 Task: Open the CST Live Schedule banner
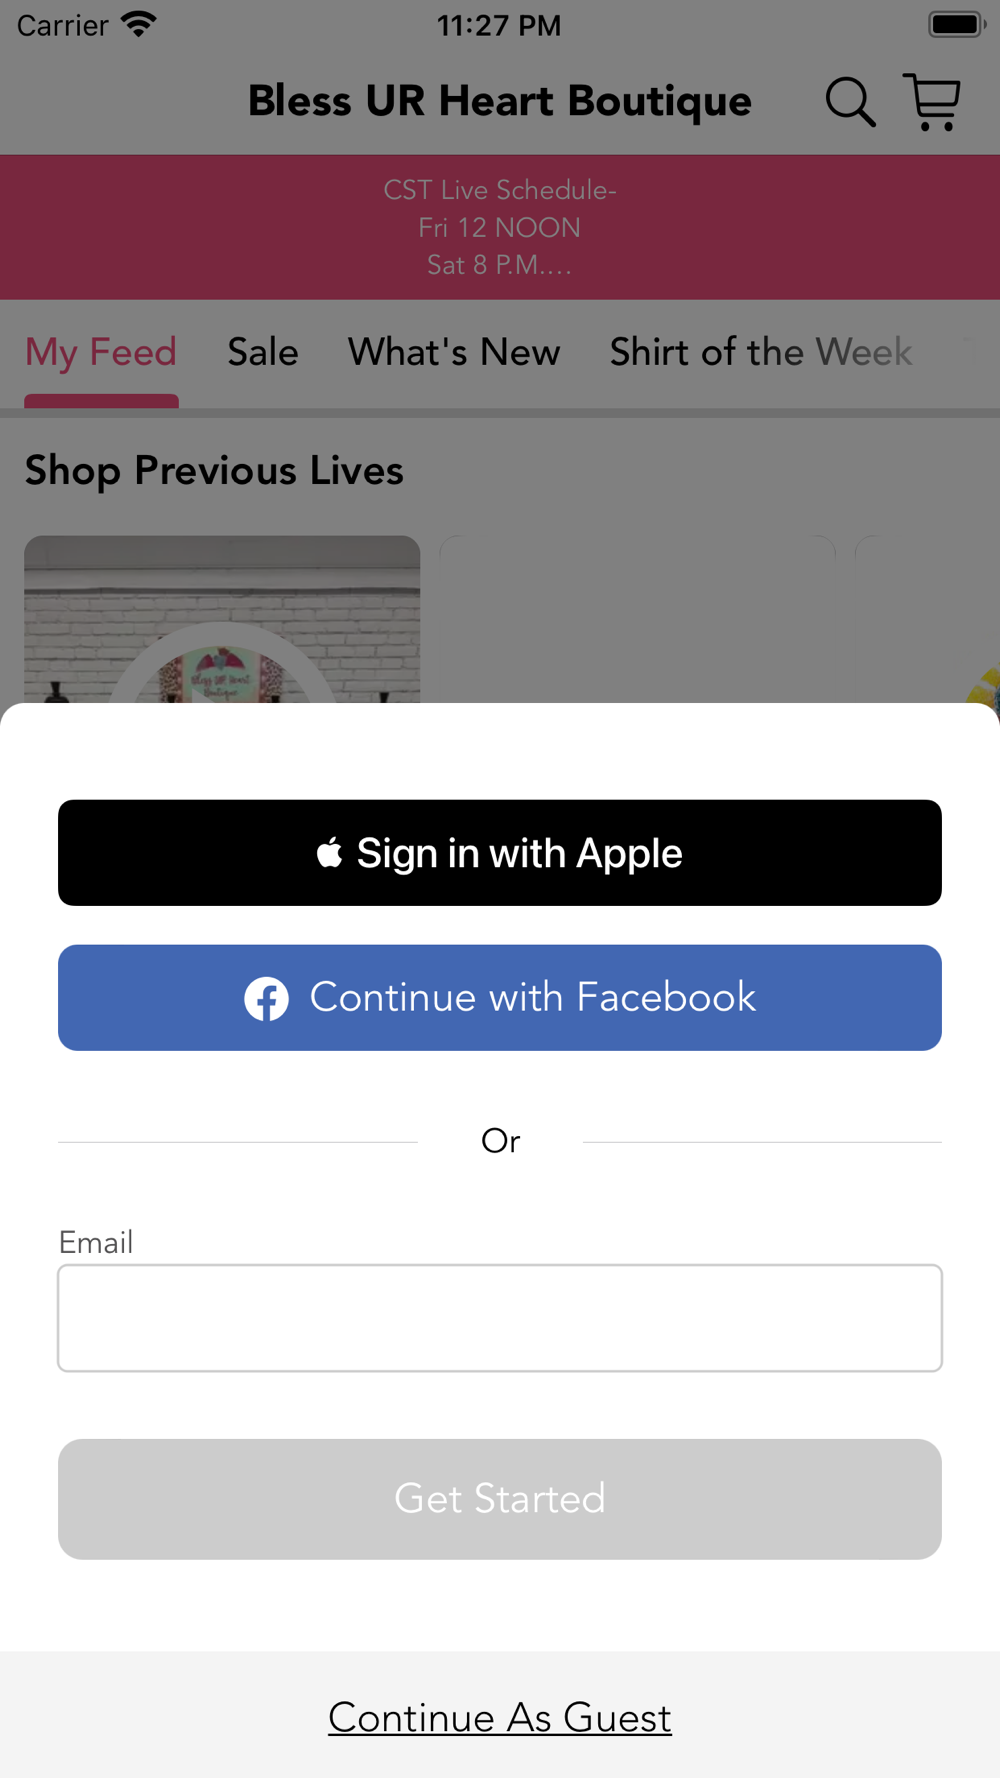(x=500, y=227)
